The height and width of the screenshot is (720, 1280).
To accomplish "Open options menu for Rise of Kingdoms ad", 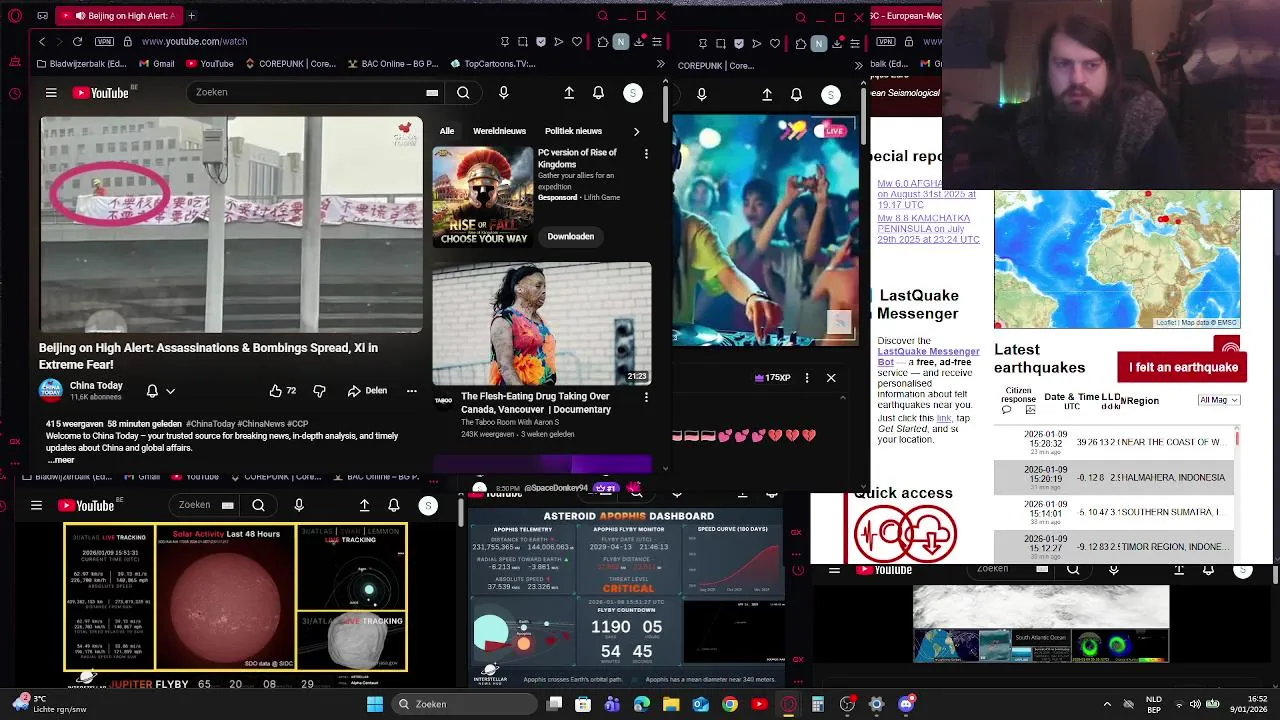I will tap(646, 154).
